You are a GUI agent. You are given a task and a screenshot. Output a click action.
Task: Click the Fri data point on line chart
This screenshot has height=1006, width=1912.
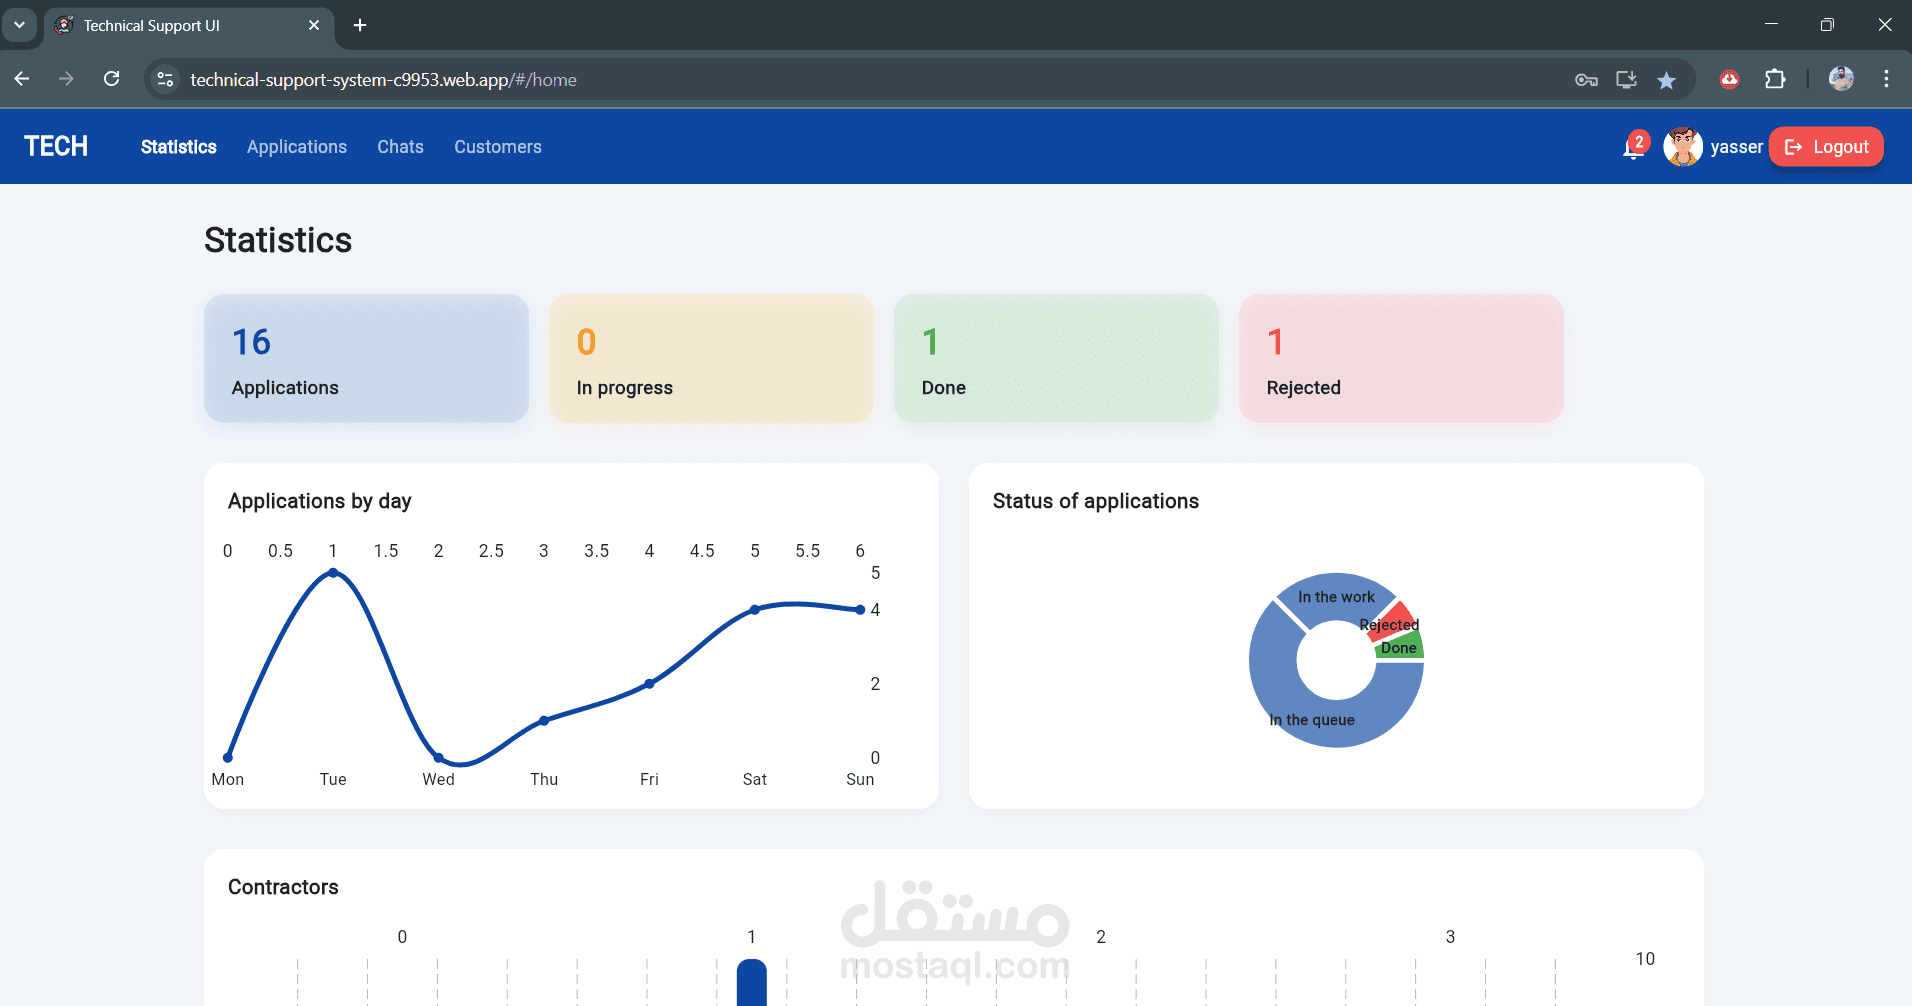point(649,684)
